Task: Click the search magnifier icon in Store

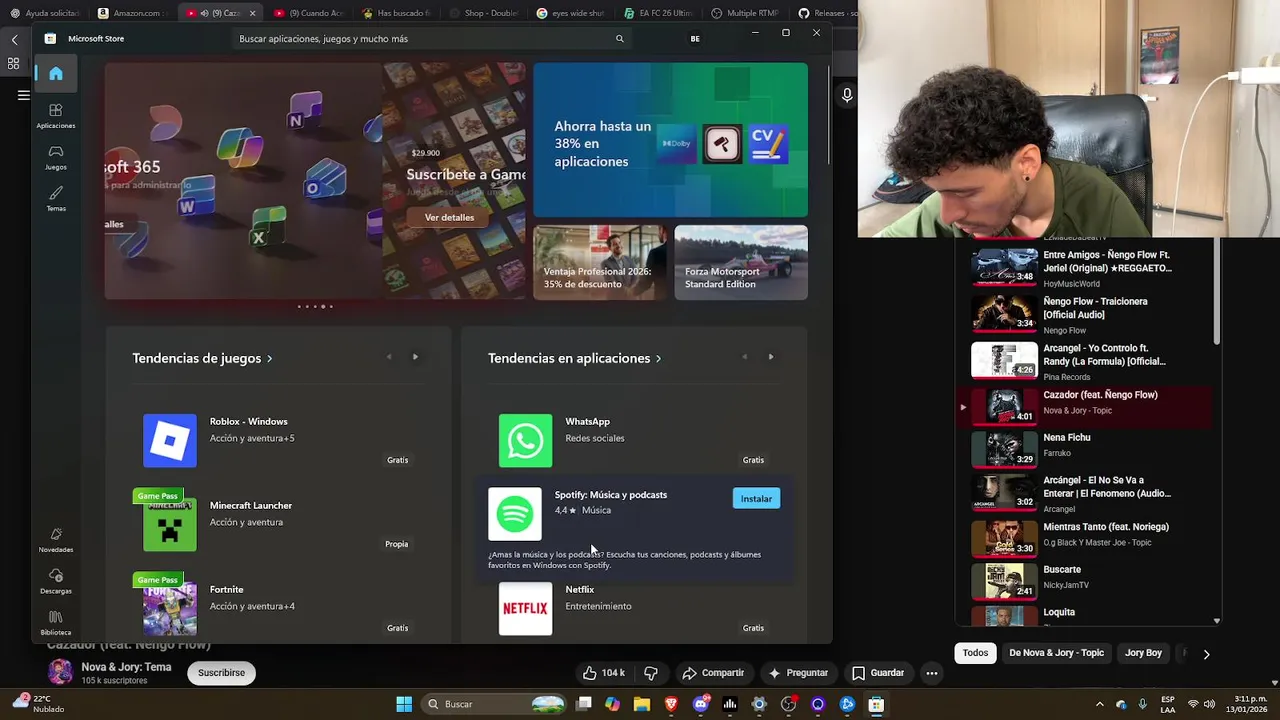Action: point(619,39)
